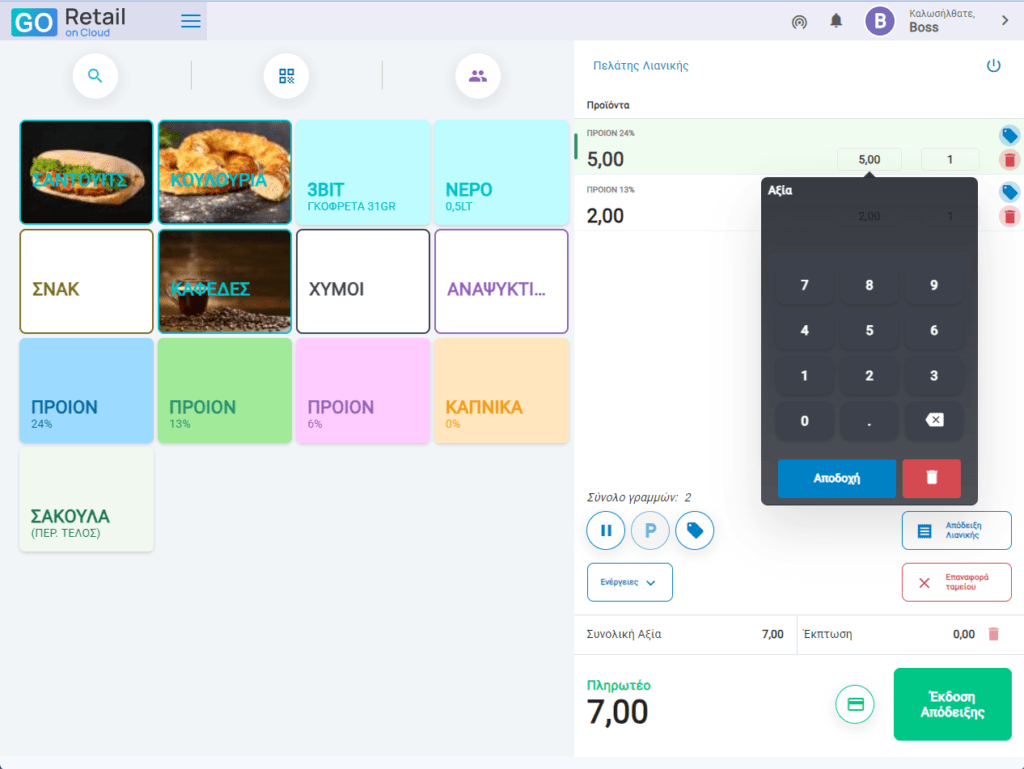Delete the ΠΡΟΙΟΝ 13% line
Viewport: 1024px width, 769px height.
(1010, 216)
